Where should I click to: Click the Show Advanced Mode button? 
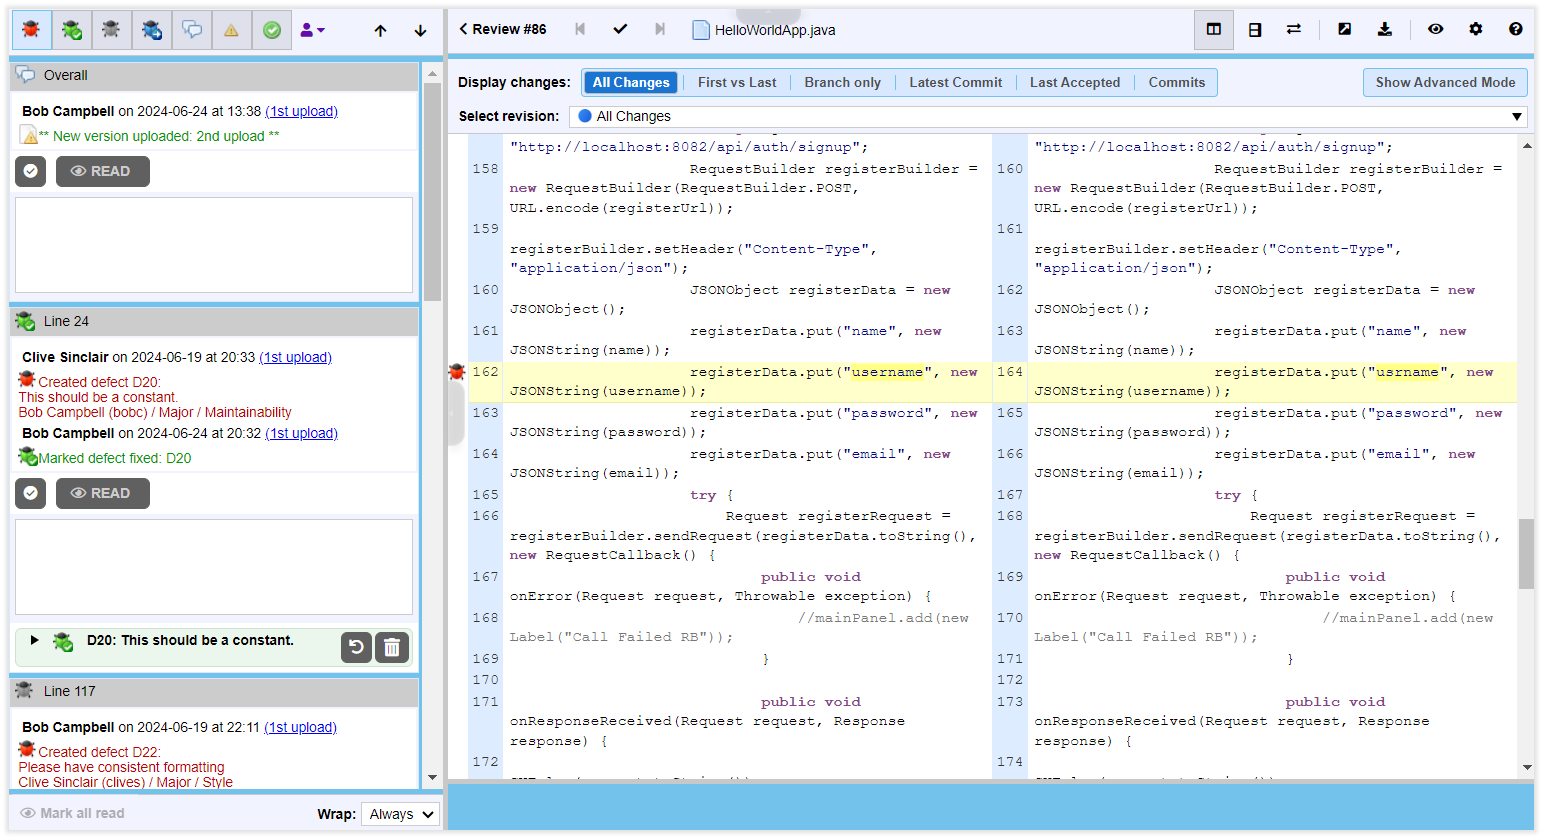point(1444,82)
